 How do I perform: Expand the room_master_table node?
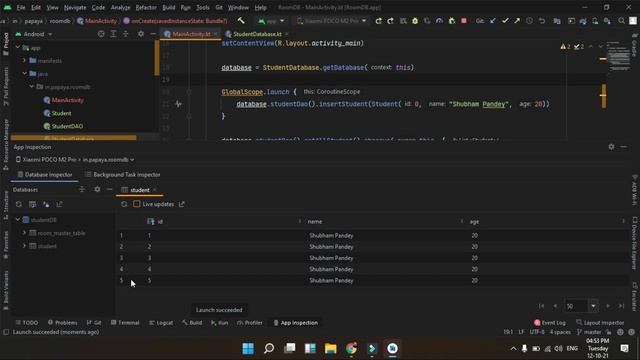coord(24,233)
